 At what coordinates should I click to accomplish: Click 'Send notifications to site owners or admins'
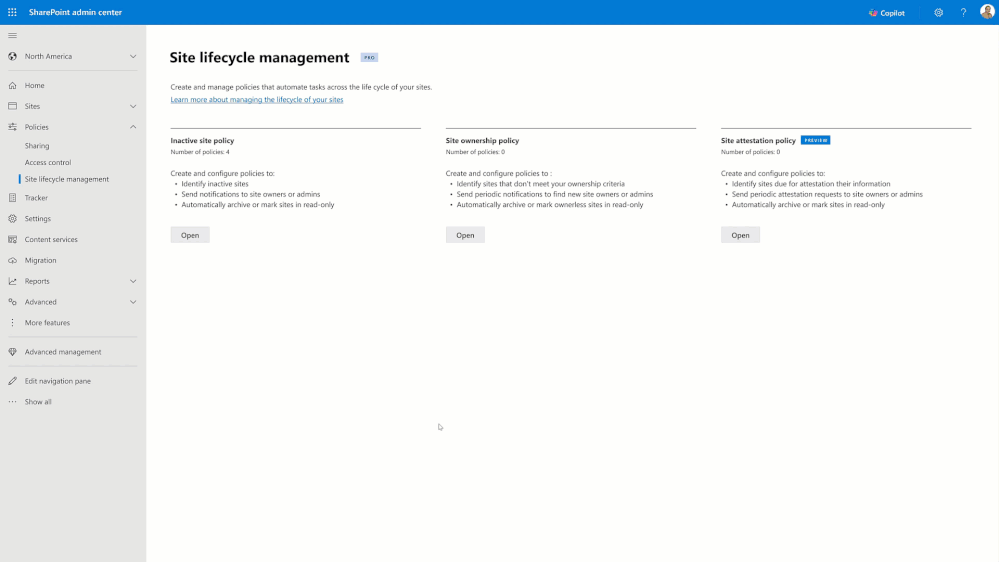click(250, 194)
